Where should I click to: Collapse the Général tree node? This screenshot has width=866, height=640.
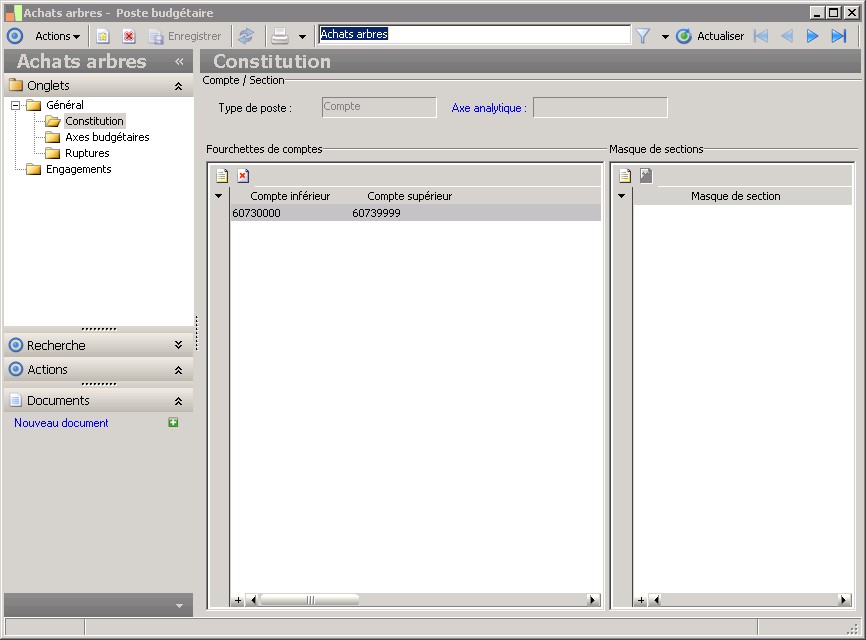16,105
